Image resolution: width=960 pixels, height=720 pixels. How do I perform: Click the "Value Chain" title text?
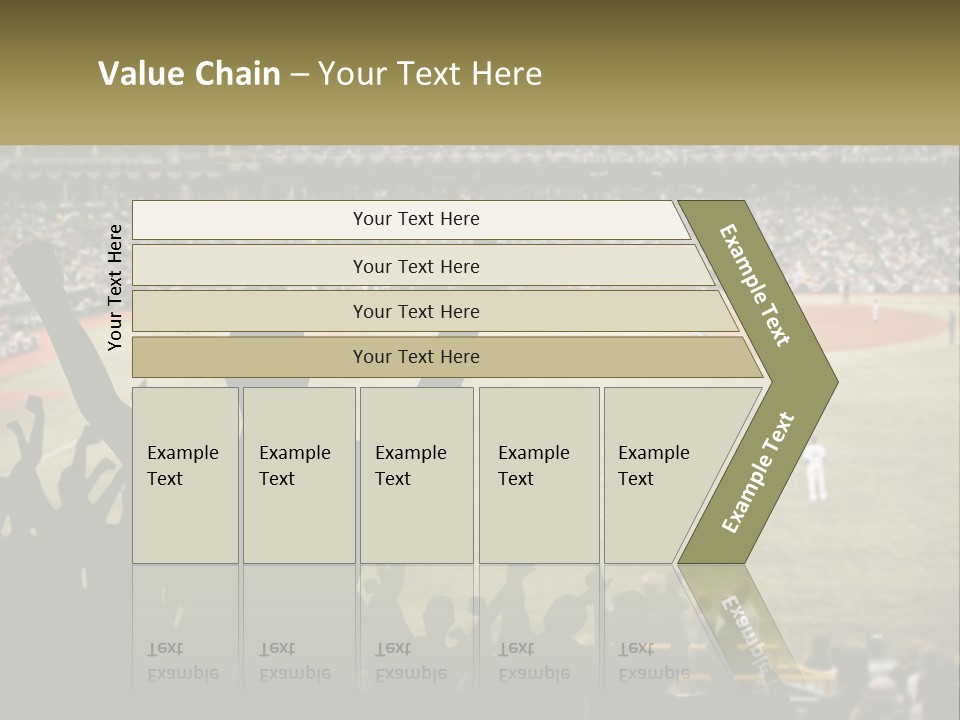(189, 74)
